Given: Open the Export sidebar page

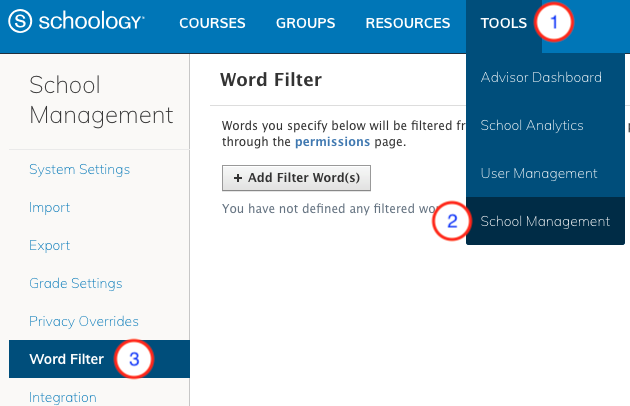Looking at the screenshot, I should [50, 245].
